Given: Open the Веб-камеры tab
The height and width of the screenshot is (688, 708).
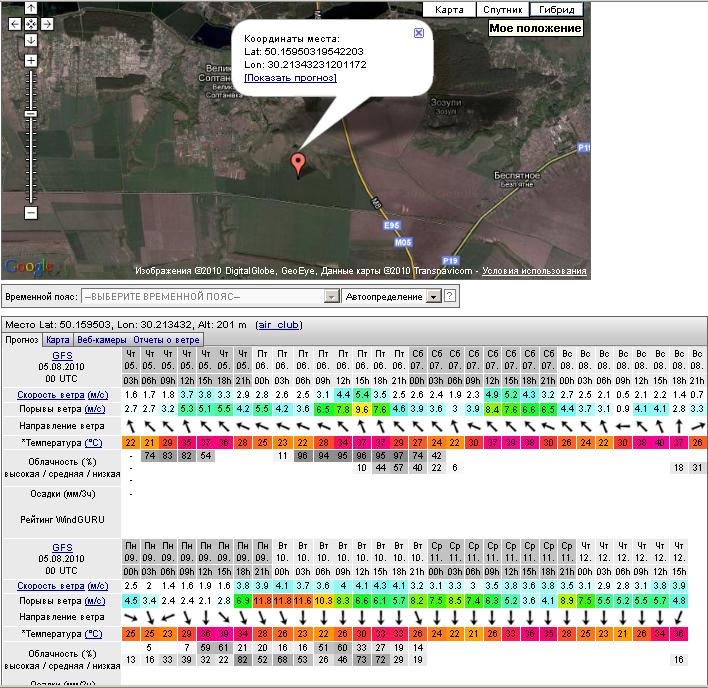Looking at the screenshot, I should pos(105,340).
